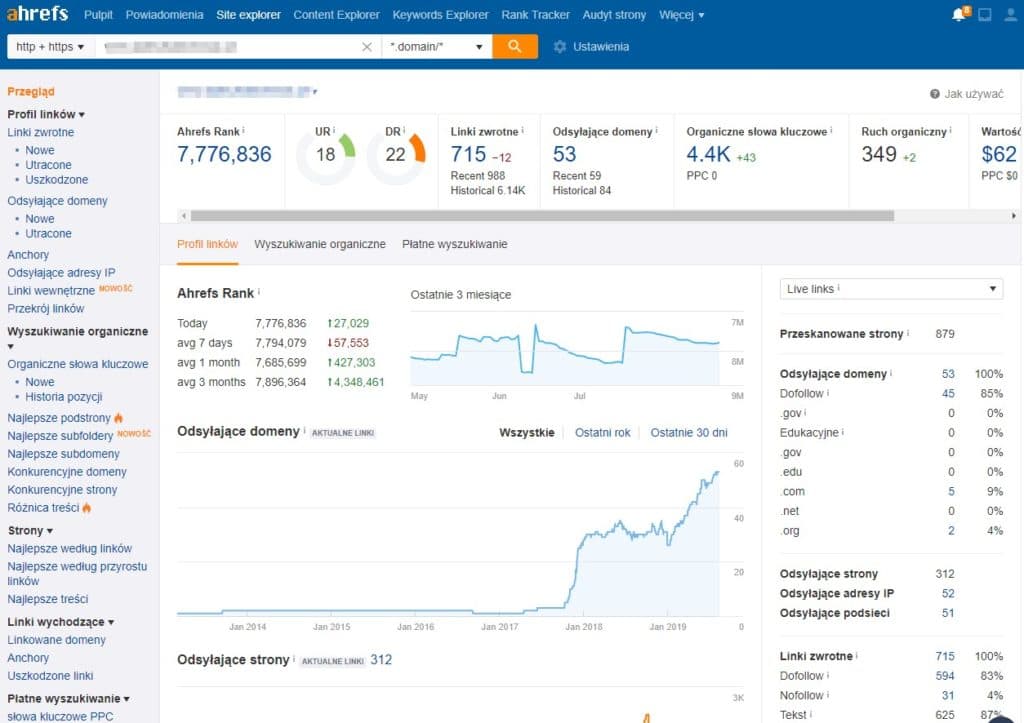Start the search with the orange magnifier
1024x723 pixels.
point(515,46)
